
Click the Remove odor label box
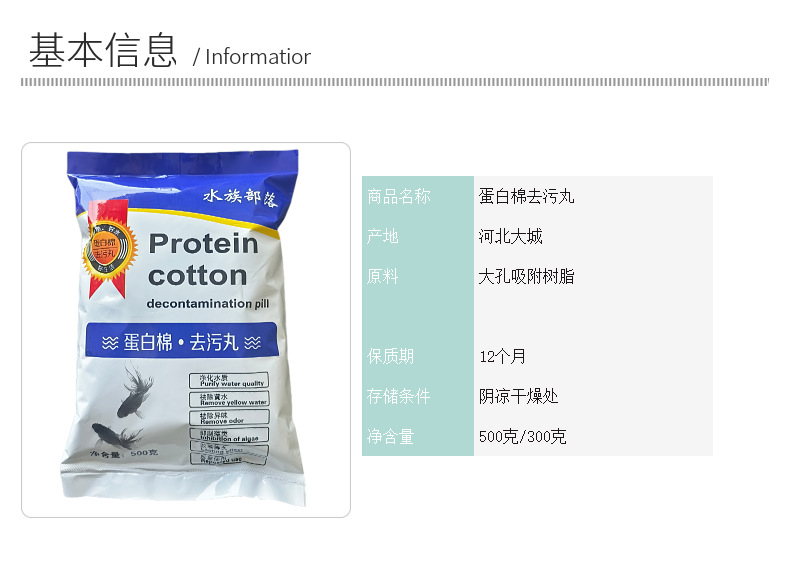(x=229, y=418)
